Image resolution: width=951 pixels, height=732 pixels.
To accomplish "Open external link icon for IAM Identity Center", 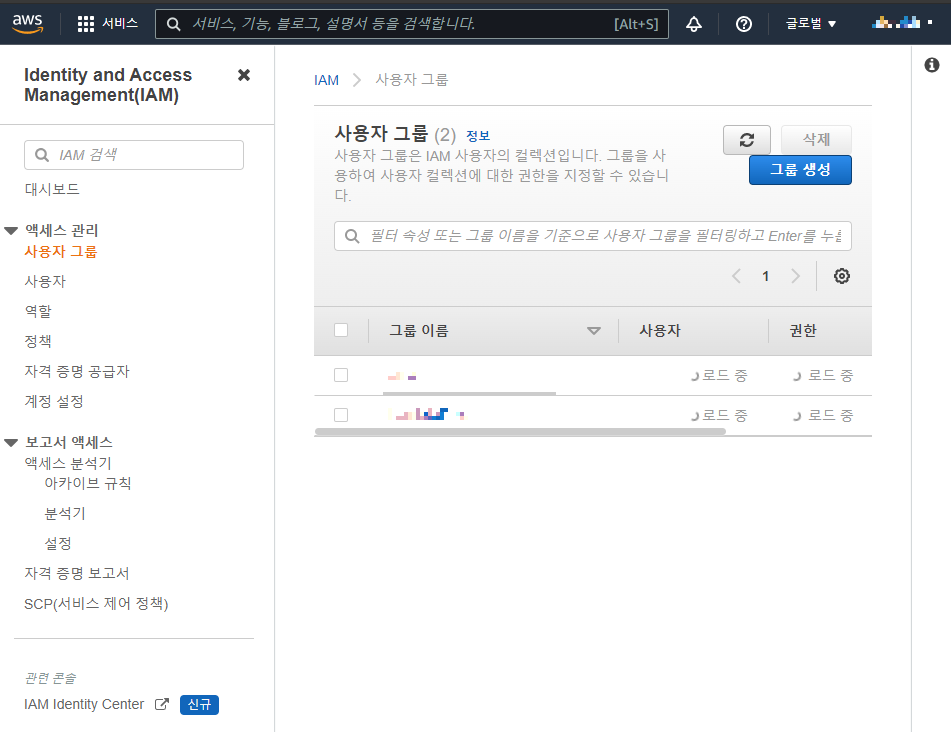I will pyautogui.click(x=162, y=704).
